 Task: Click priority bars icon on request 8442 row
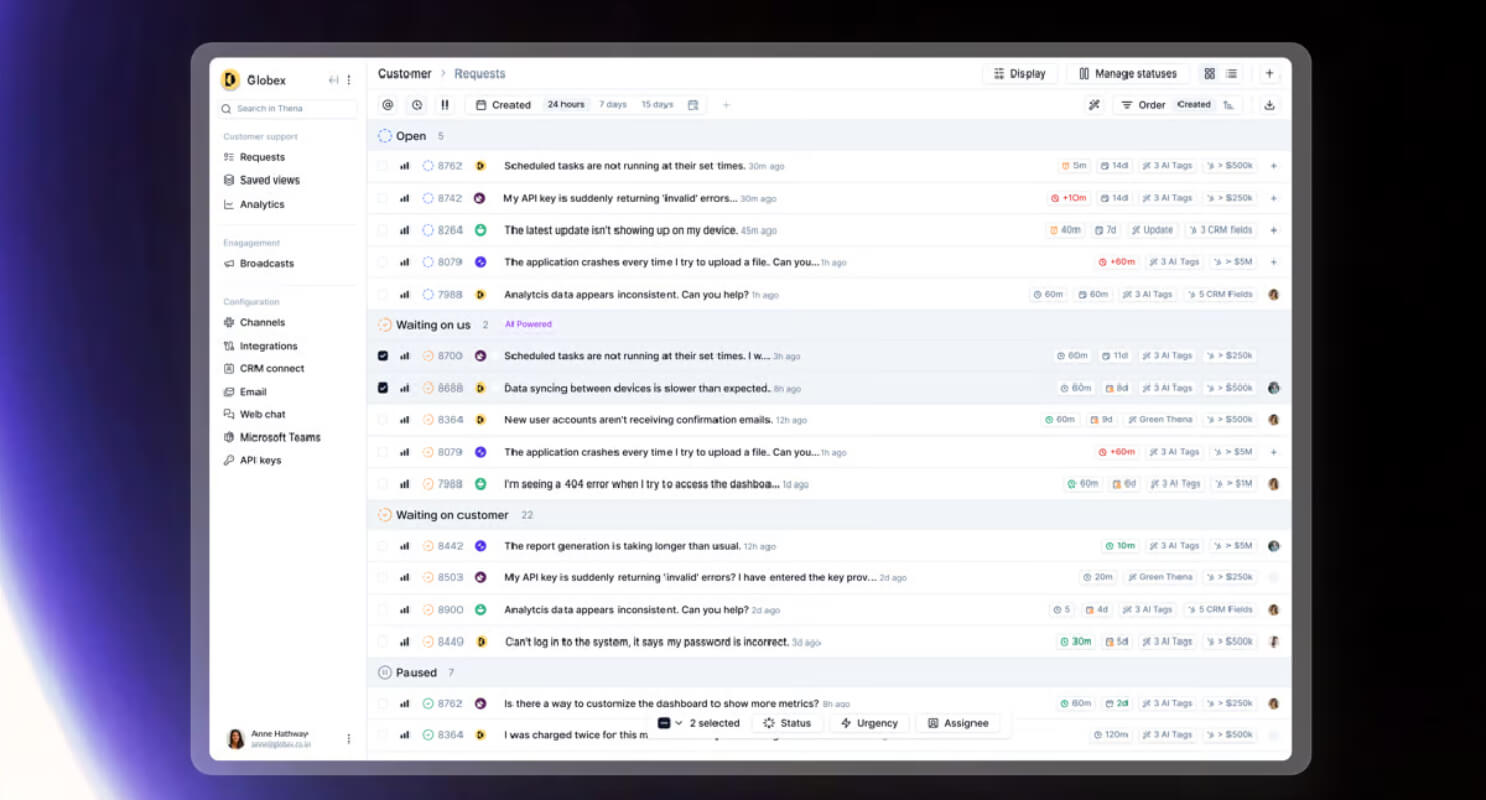tap(405, 546)
